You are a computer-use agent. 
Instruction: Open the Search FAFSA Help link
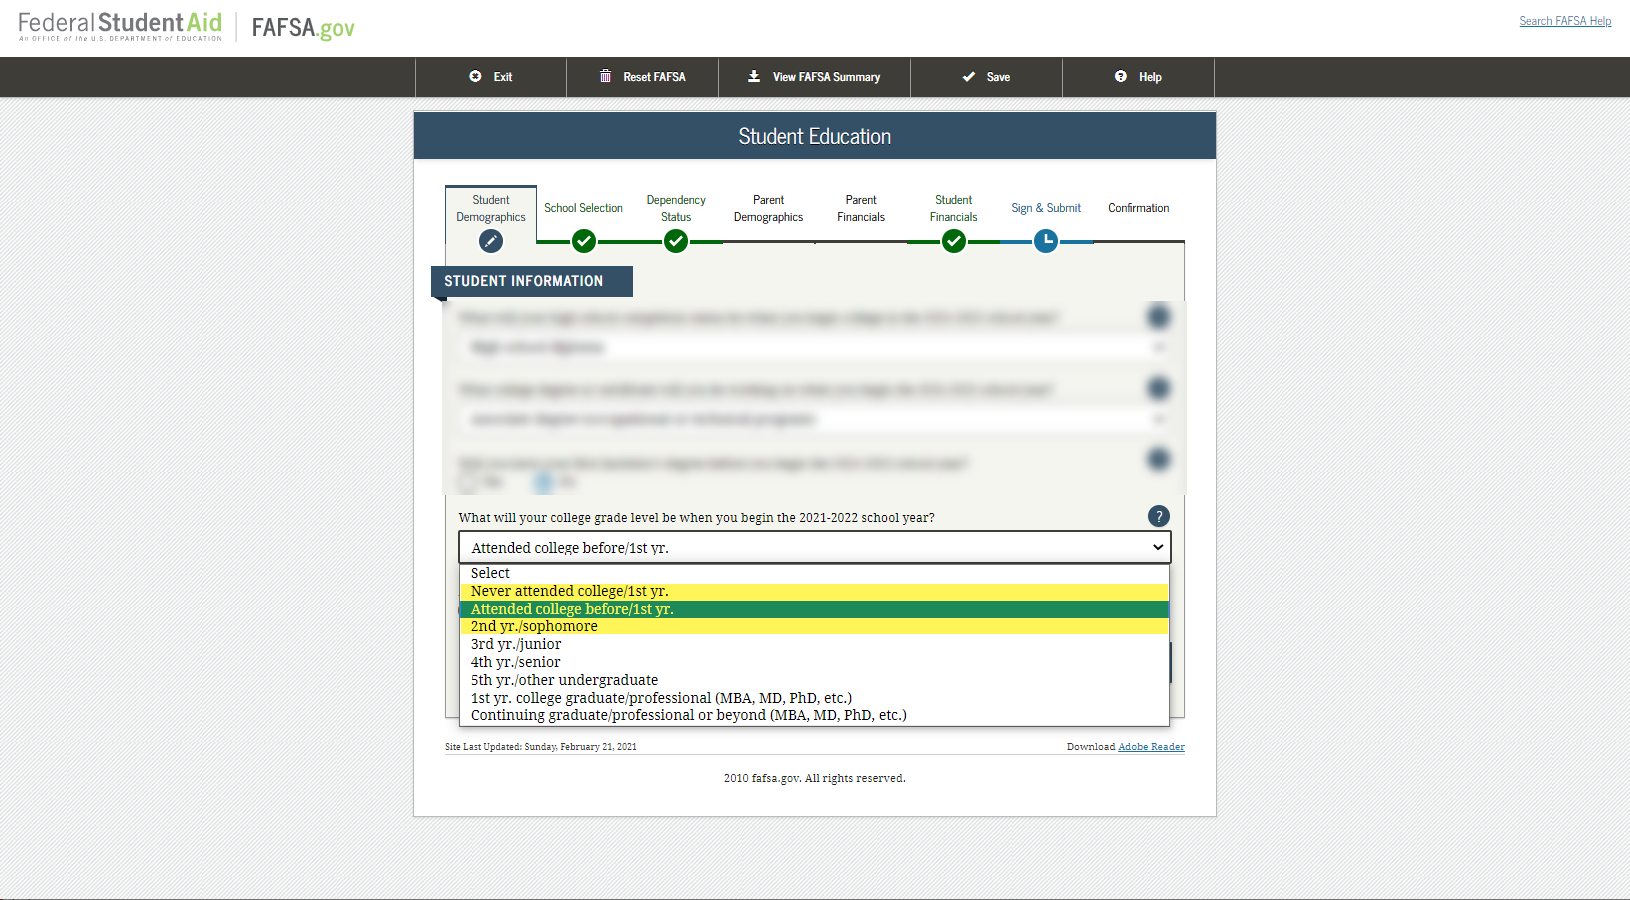point(1565,21)
